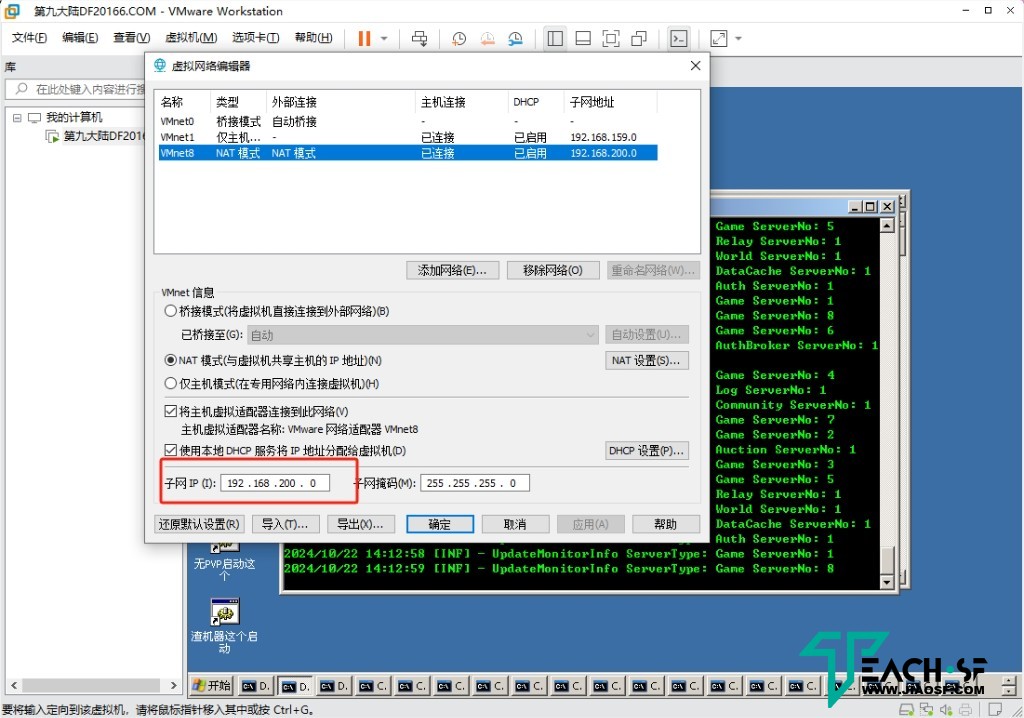Image resolution: width=1024 pixels, height=718 pixels.
Task: Open the guest 开始 Start button
Action: point(212,685)
